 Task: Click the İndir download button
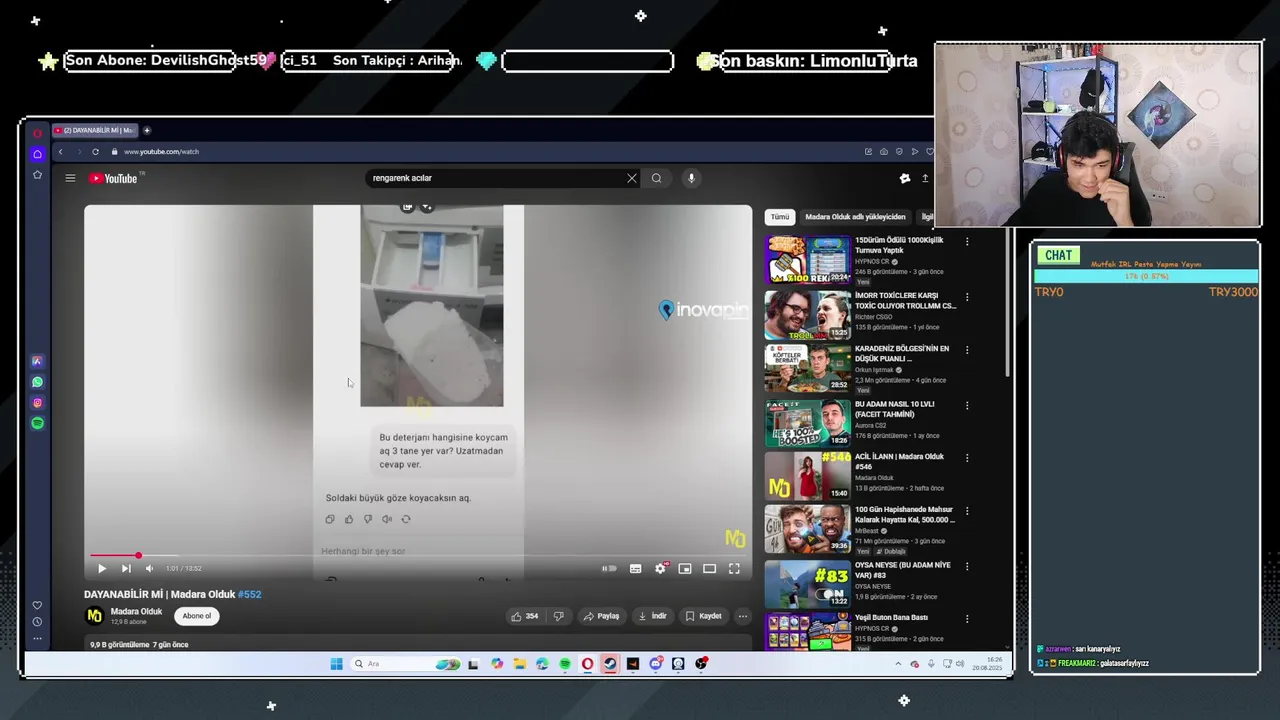click(653, 616)
